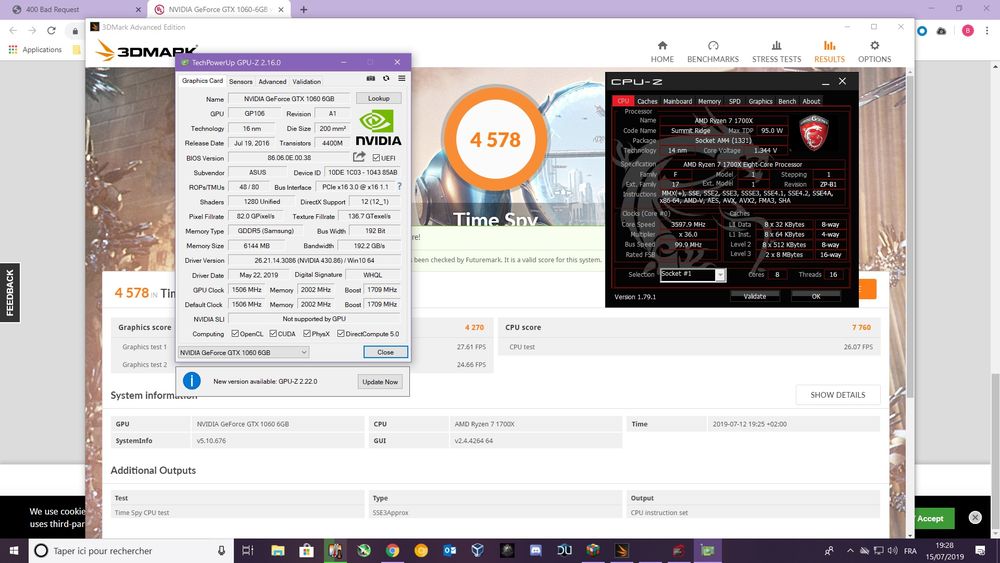Open the Caches tab in CPU-Z
Image resolution: width=1000 pixels, height=563 pixels.
[x=647, y=101]
